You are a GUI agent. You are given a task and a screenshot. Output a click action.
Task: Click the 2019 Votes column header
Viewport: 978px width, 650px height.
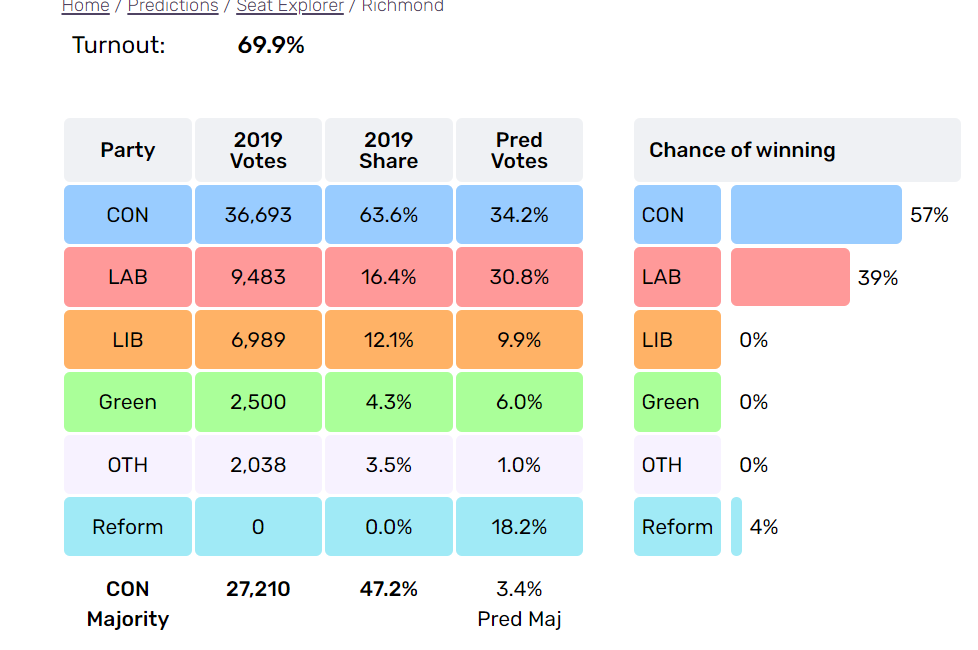point(258,150)
